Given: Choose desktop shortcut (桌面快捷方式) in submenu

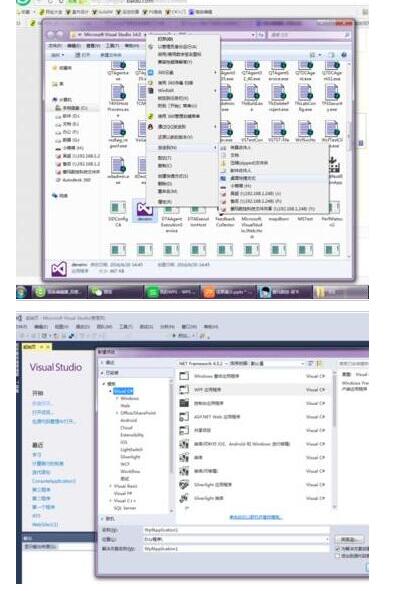Looking at the screenshot, I should pyautogui.click(x=274, y=178).
